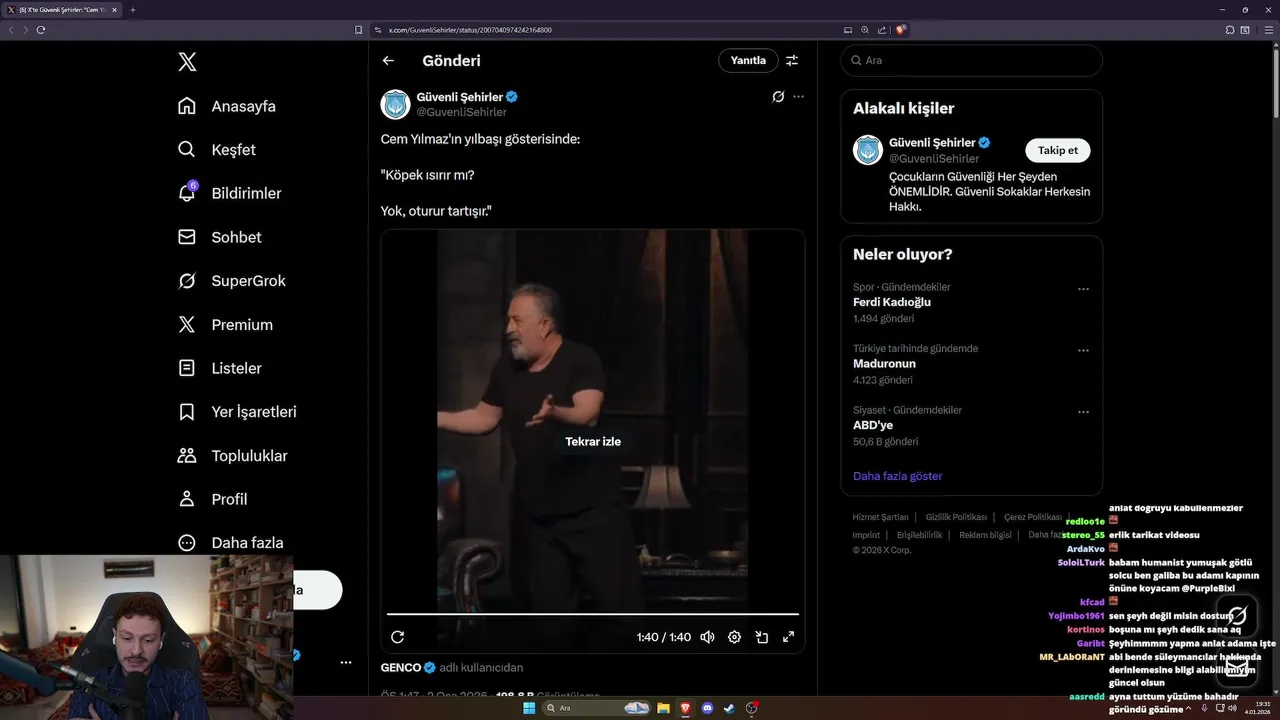Click the video replay icon
1280x720 pixels.
pyautogui.click(x=397, y=637)
